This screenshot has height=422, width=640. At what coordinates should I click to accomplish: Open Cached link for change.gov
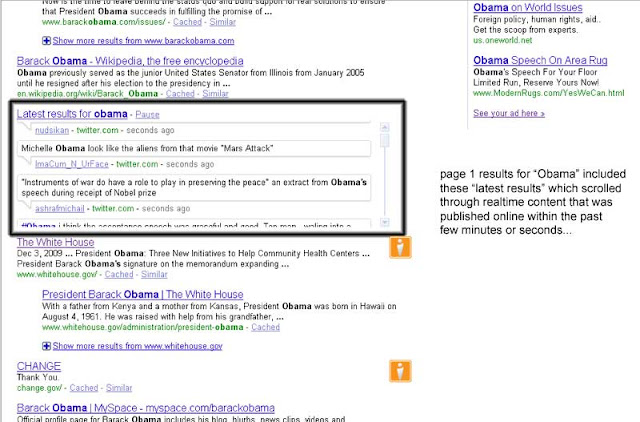point(84,388)
